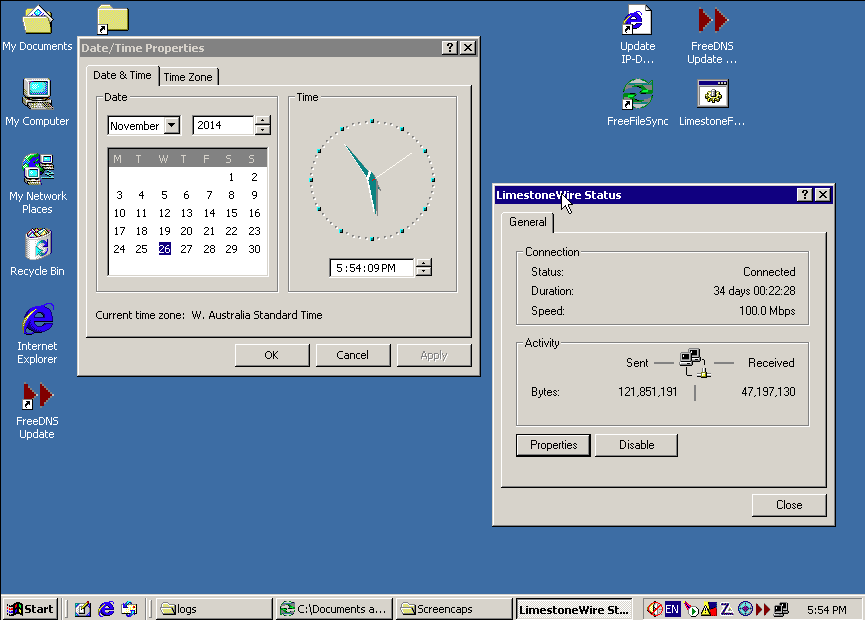Decrease the year with the down arrow
Image resolution: width=865 pixels, height=620 pixels.
pyautogui.click(x=263, y=130)
